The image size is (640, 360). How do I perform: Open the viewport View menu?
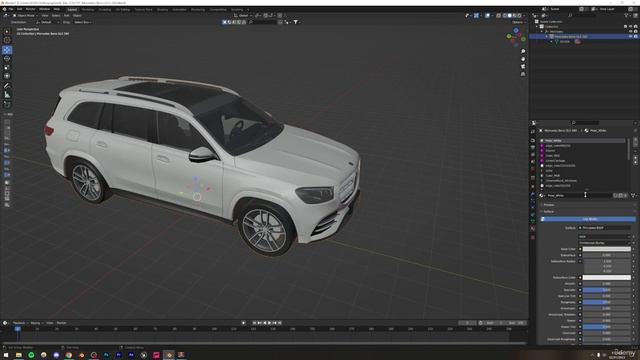(x=44, y=16)
